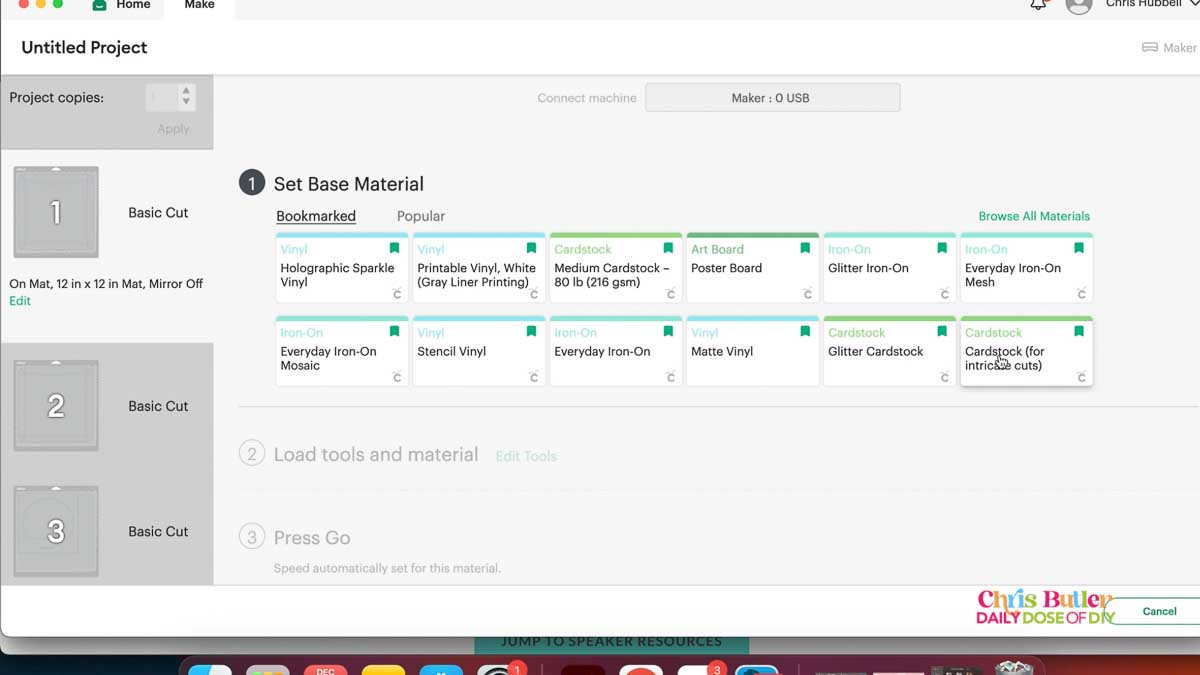Open the Home tab
The height and width of the screenshot is (675, 1200).
click(x=121, y=5)
